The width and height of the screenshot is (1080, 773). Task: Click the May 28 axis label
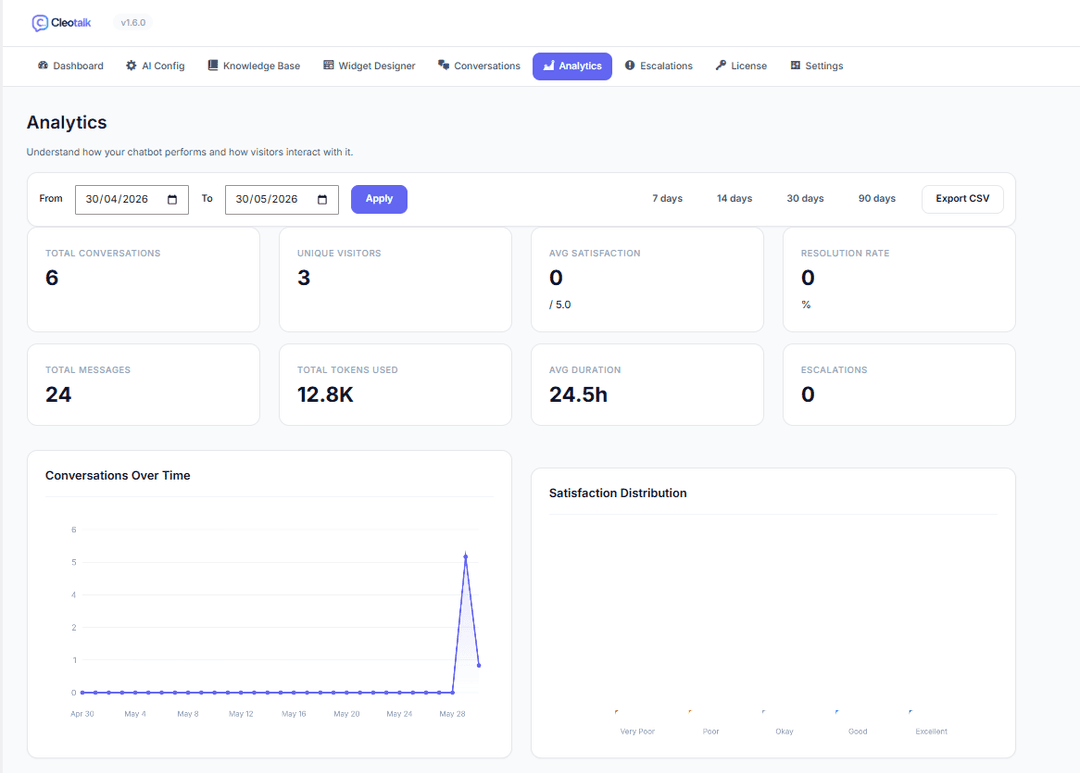point(453,714)
